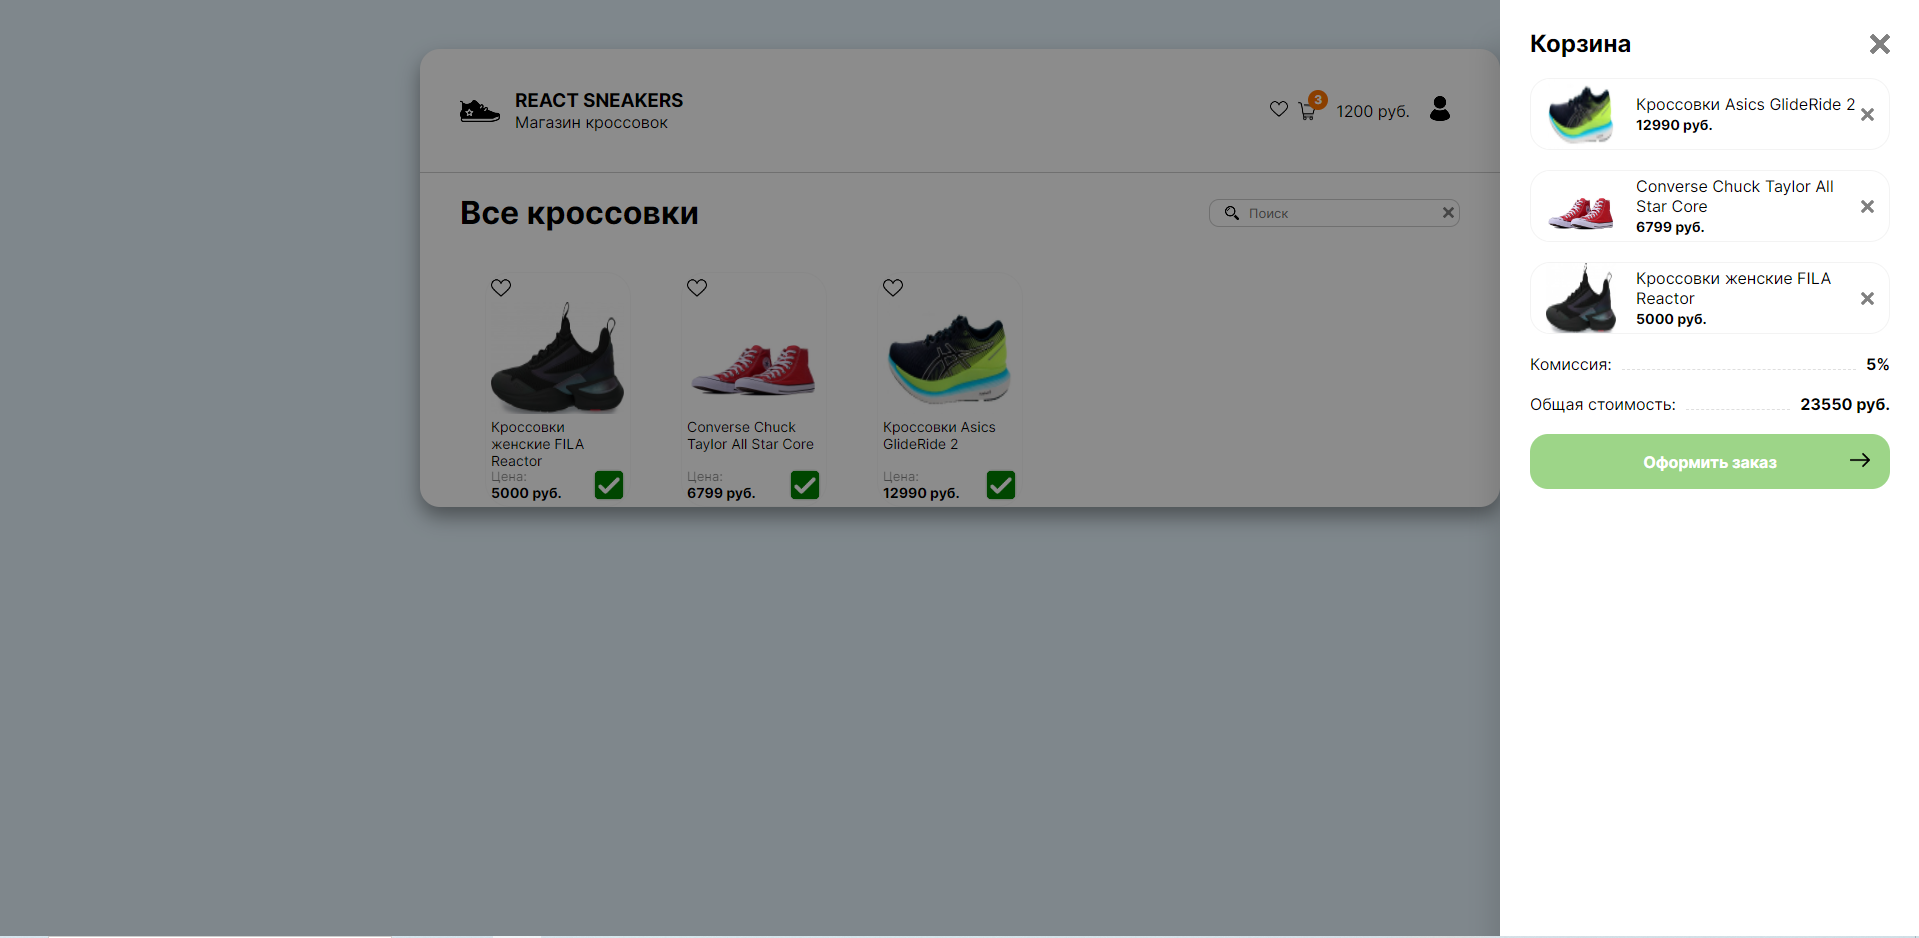Click the Поиск search field

[x=1334, y=213]
